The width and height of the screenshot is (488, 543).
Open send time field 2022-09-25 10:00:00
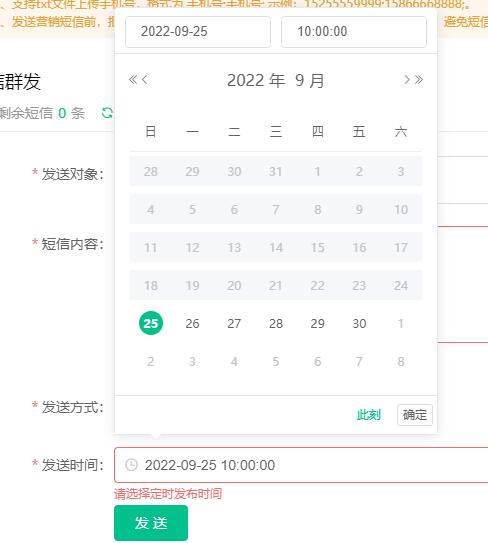pos(301,465)
